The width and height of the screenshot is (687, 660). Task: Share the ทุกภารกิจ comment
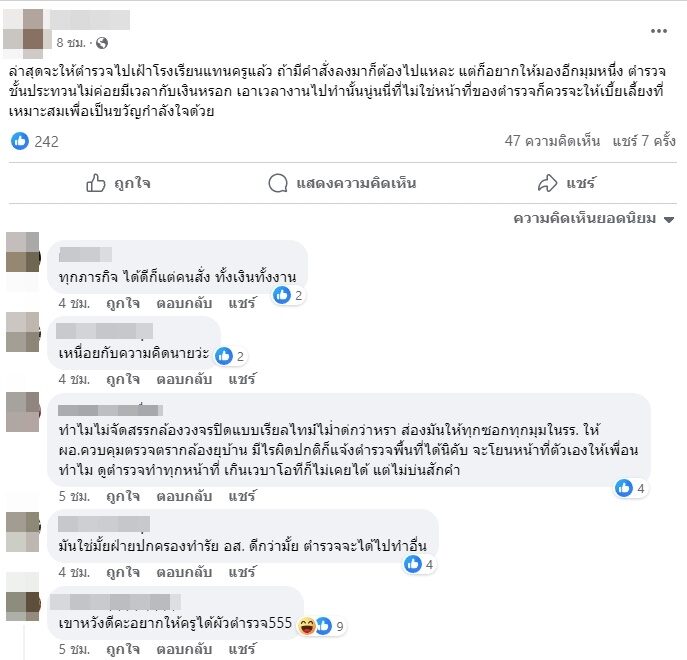[241, 303]
